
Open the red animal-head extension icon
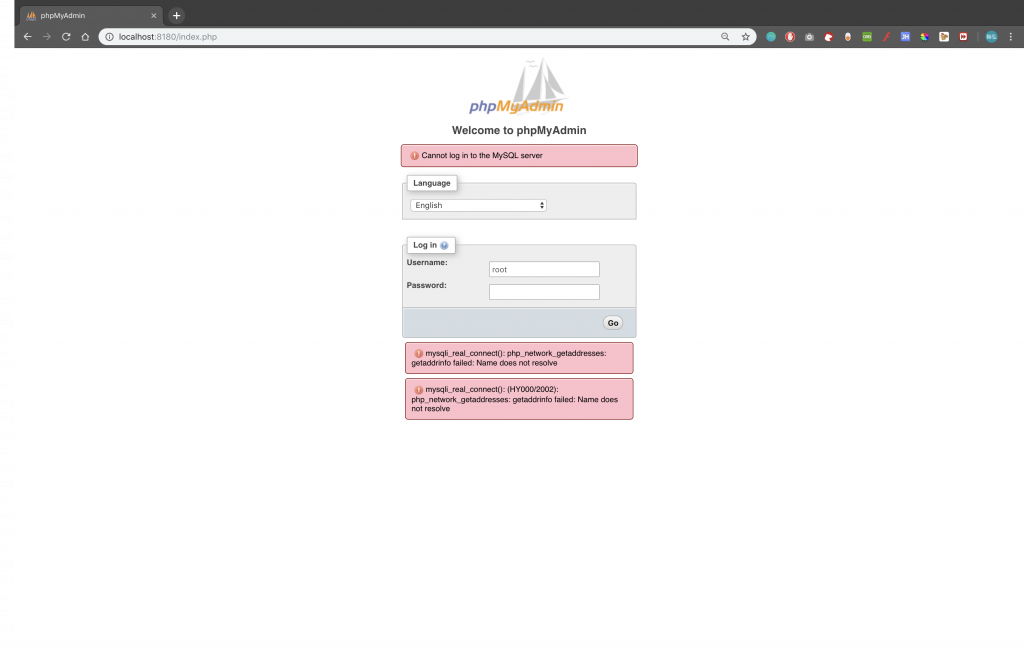(x=829, y=37)
